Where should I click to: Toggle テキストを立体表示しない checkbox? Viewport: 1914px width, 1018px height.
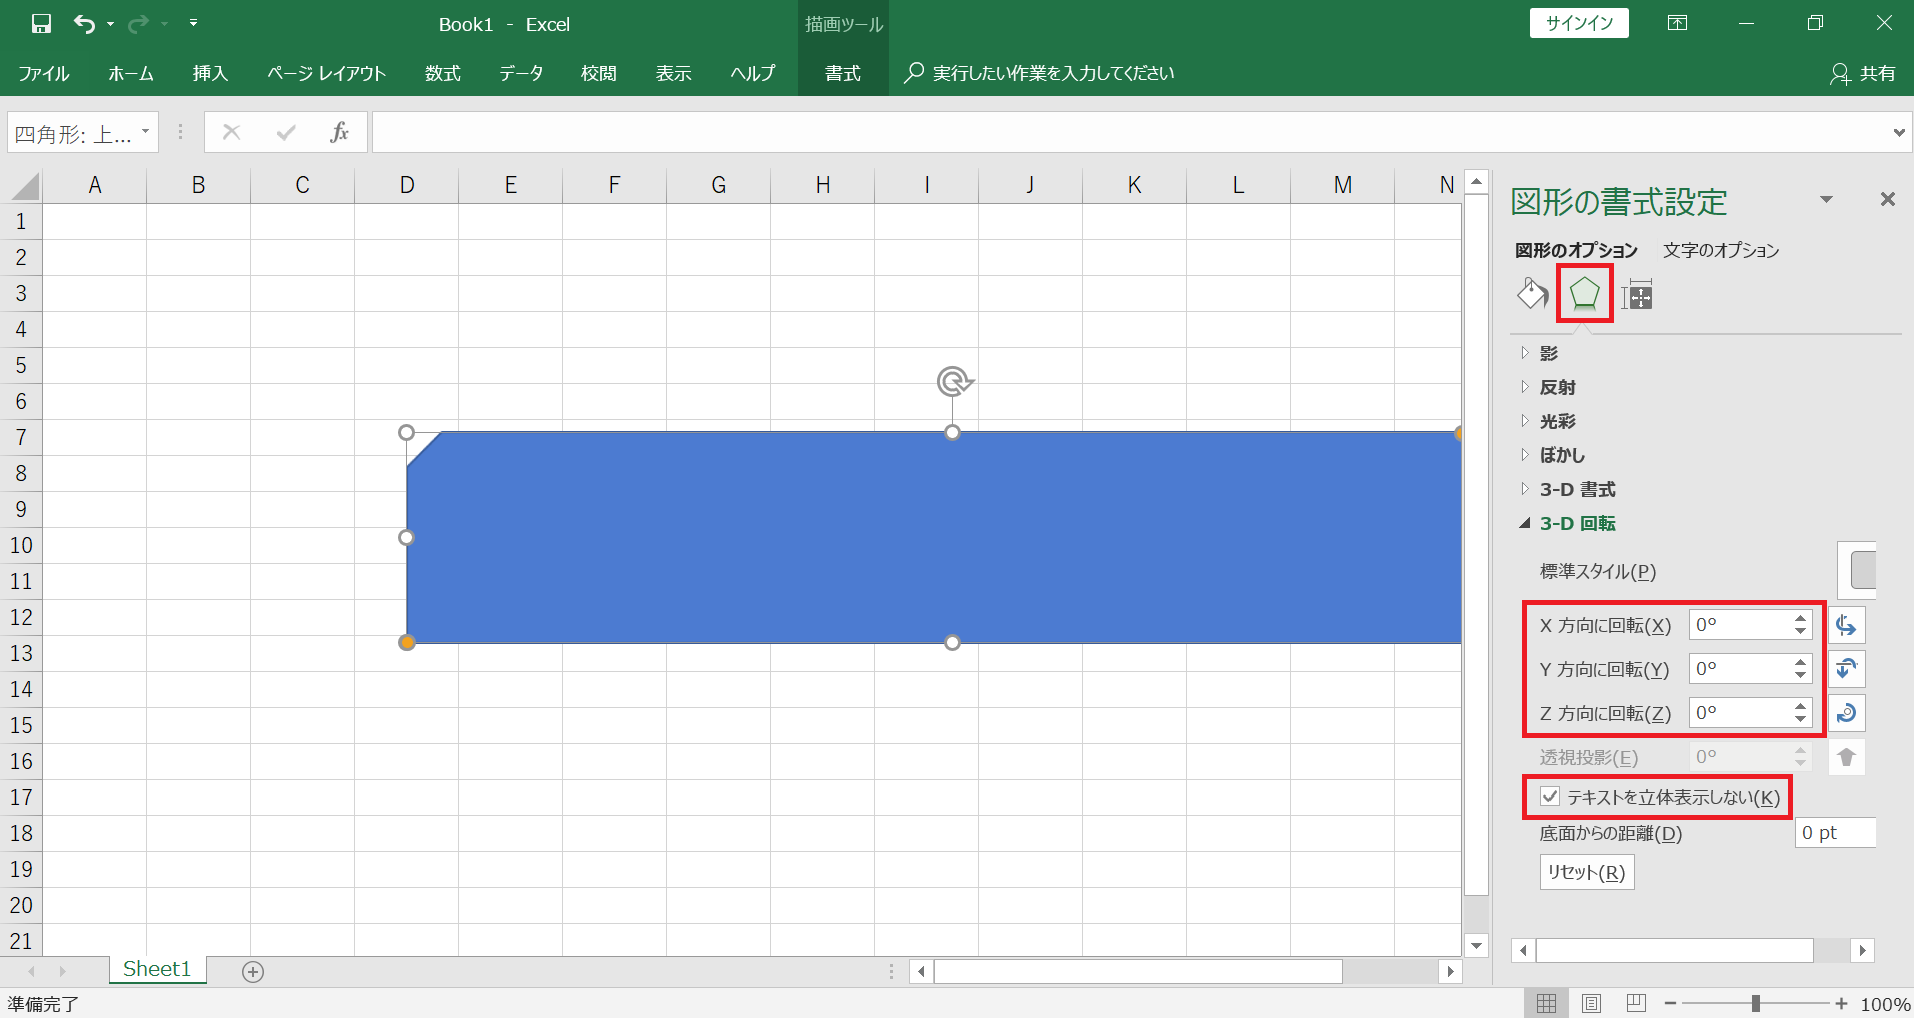1550,797
